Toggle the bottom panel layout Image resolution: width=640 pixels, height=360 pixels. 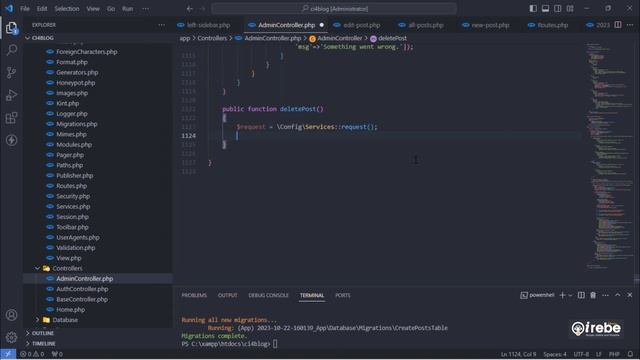(x=545, y=9)
